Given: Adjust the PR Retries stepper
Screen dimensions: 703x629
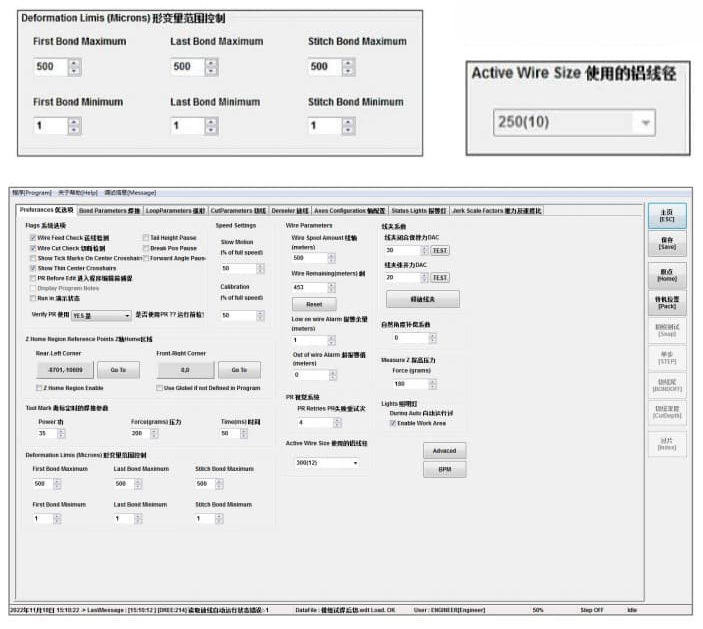Looking at the screenshot, I should [x=337, y=422].
